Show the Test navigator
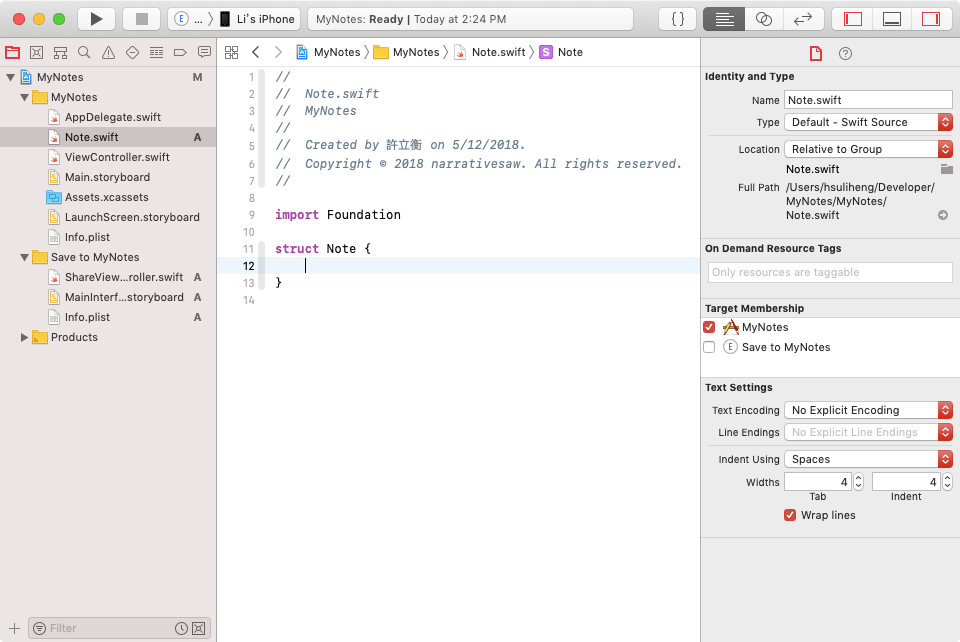 [132, 53]
